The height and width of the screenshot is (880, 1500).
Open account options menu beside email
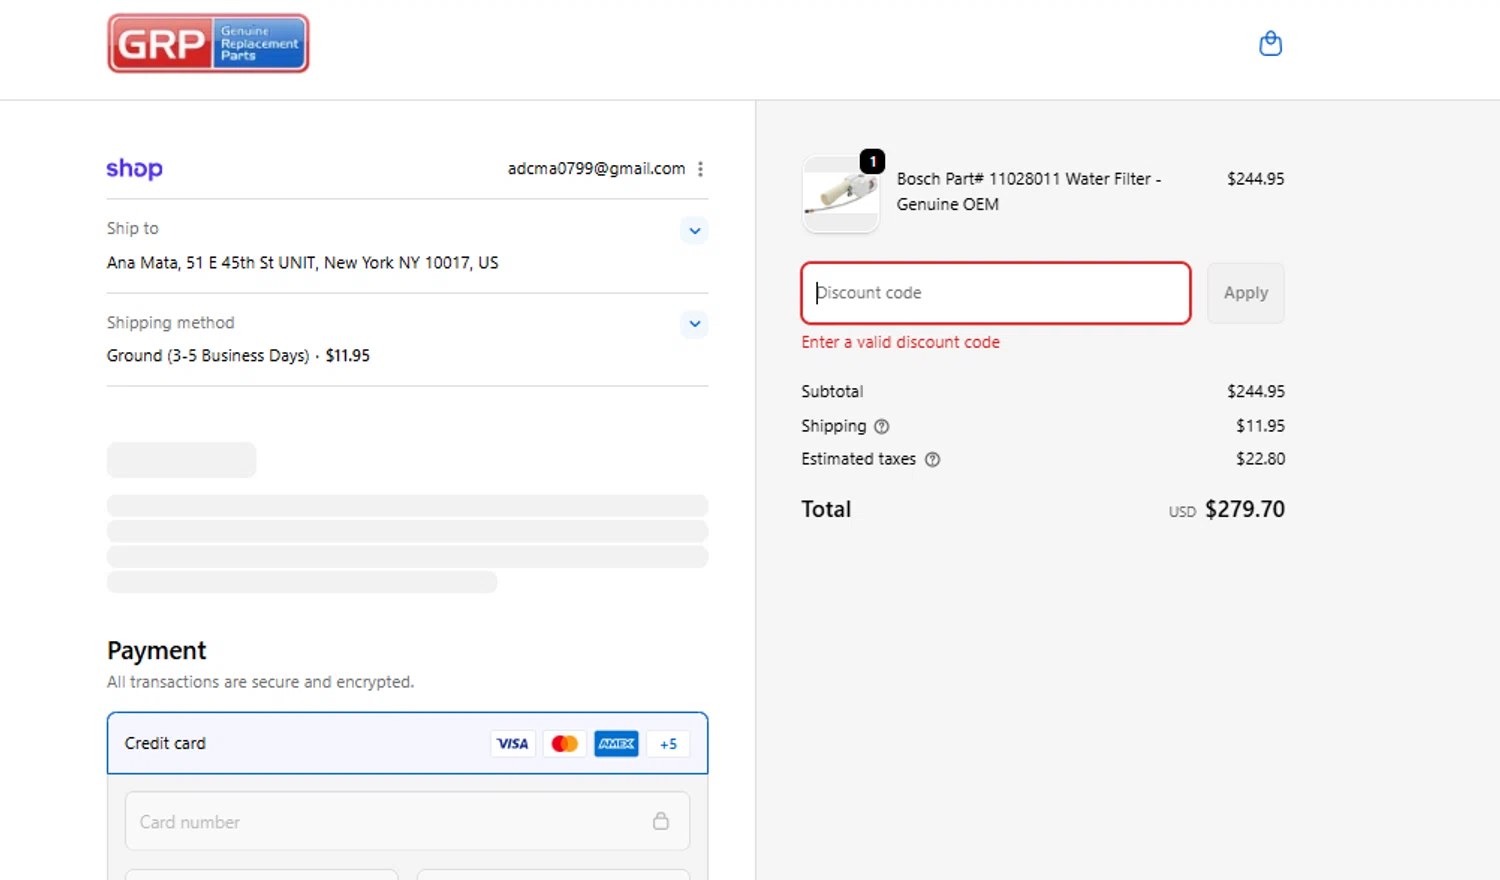click(700, 169)
